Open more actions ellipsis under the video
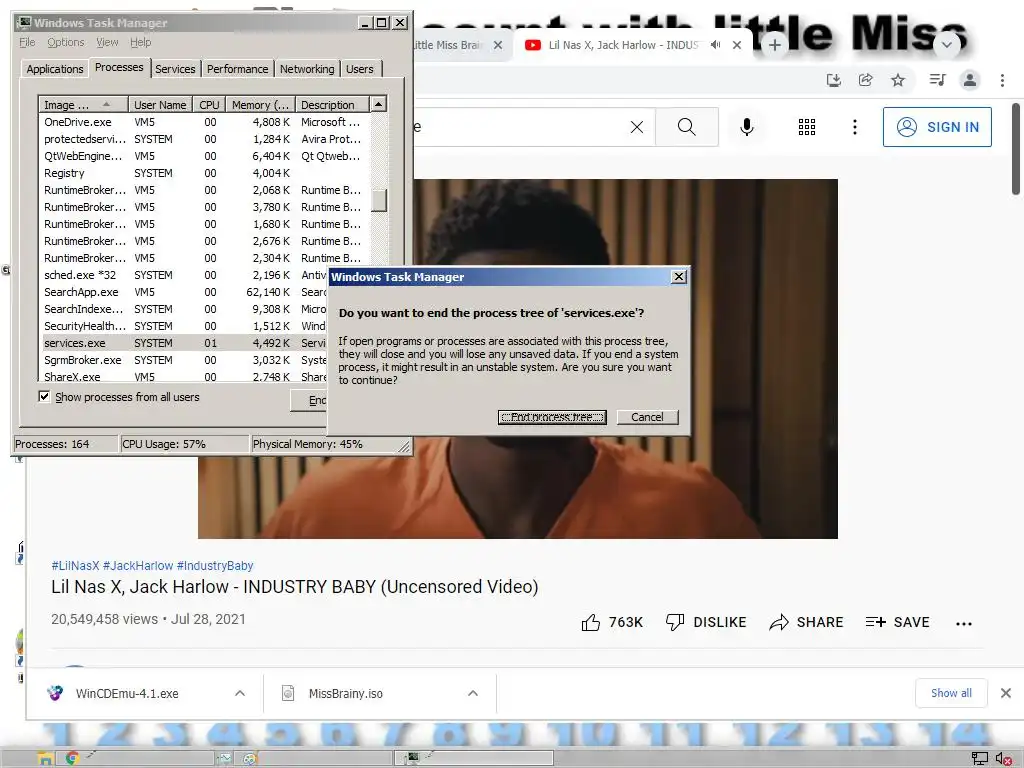The width and height of the screenshot is (1024, 768). 964,624
